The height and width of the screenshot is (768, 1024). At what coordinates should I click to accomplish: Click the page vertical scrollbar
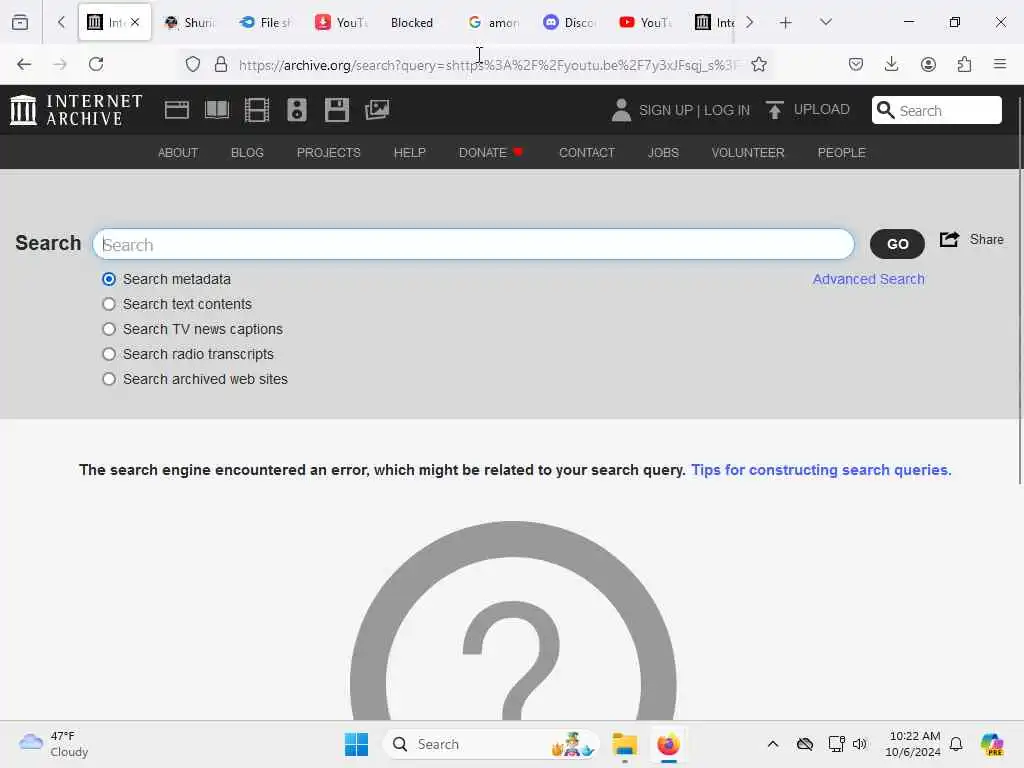(1019, 291)
